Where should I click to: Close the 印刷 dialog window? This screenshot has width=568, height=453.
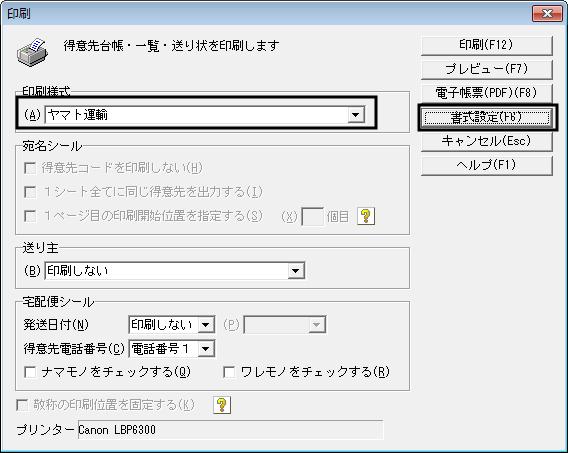[548, 14]
